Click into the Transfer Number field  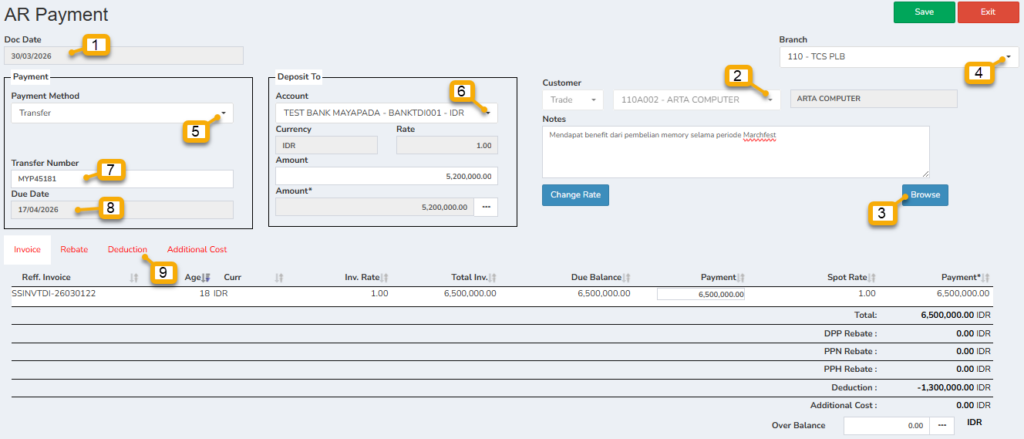coord(122,178)
